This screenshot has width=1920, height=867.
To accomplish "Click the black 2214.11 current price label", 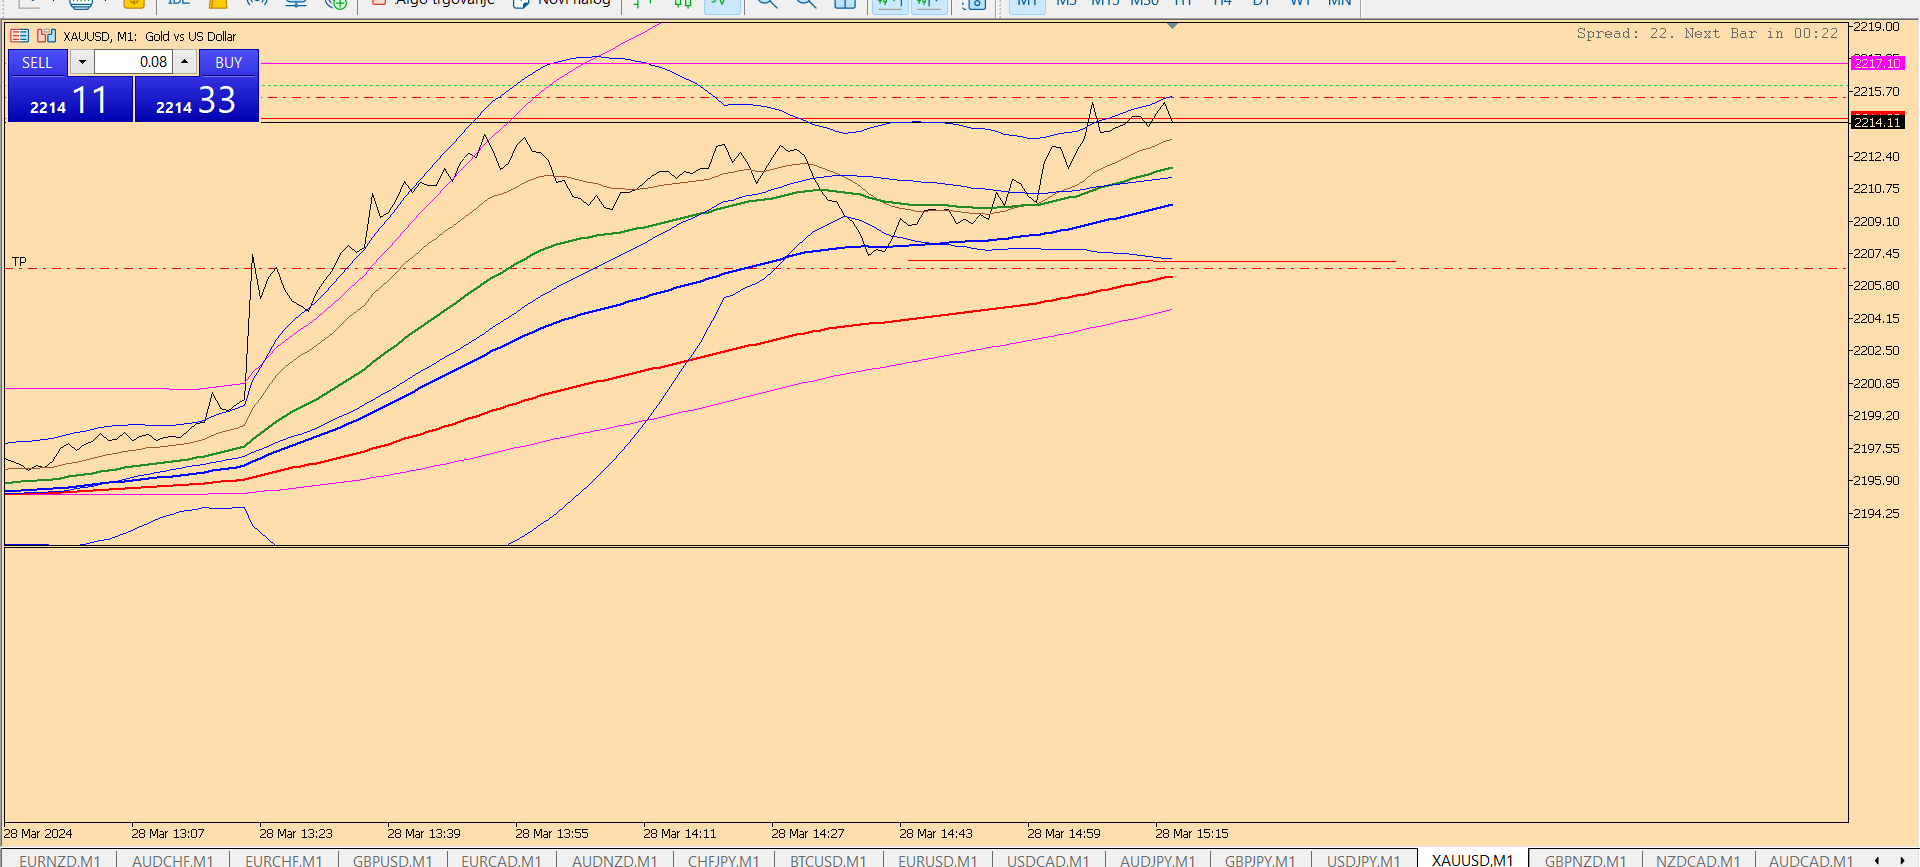I will point(1877,122).
